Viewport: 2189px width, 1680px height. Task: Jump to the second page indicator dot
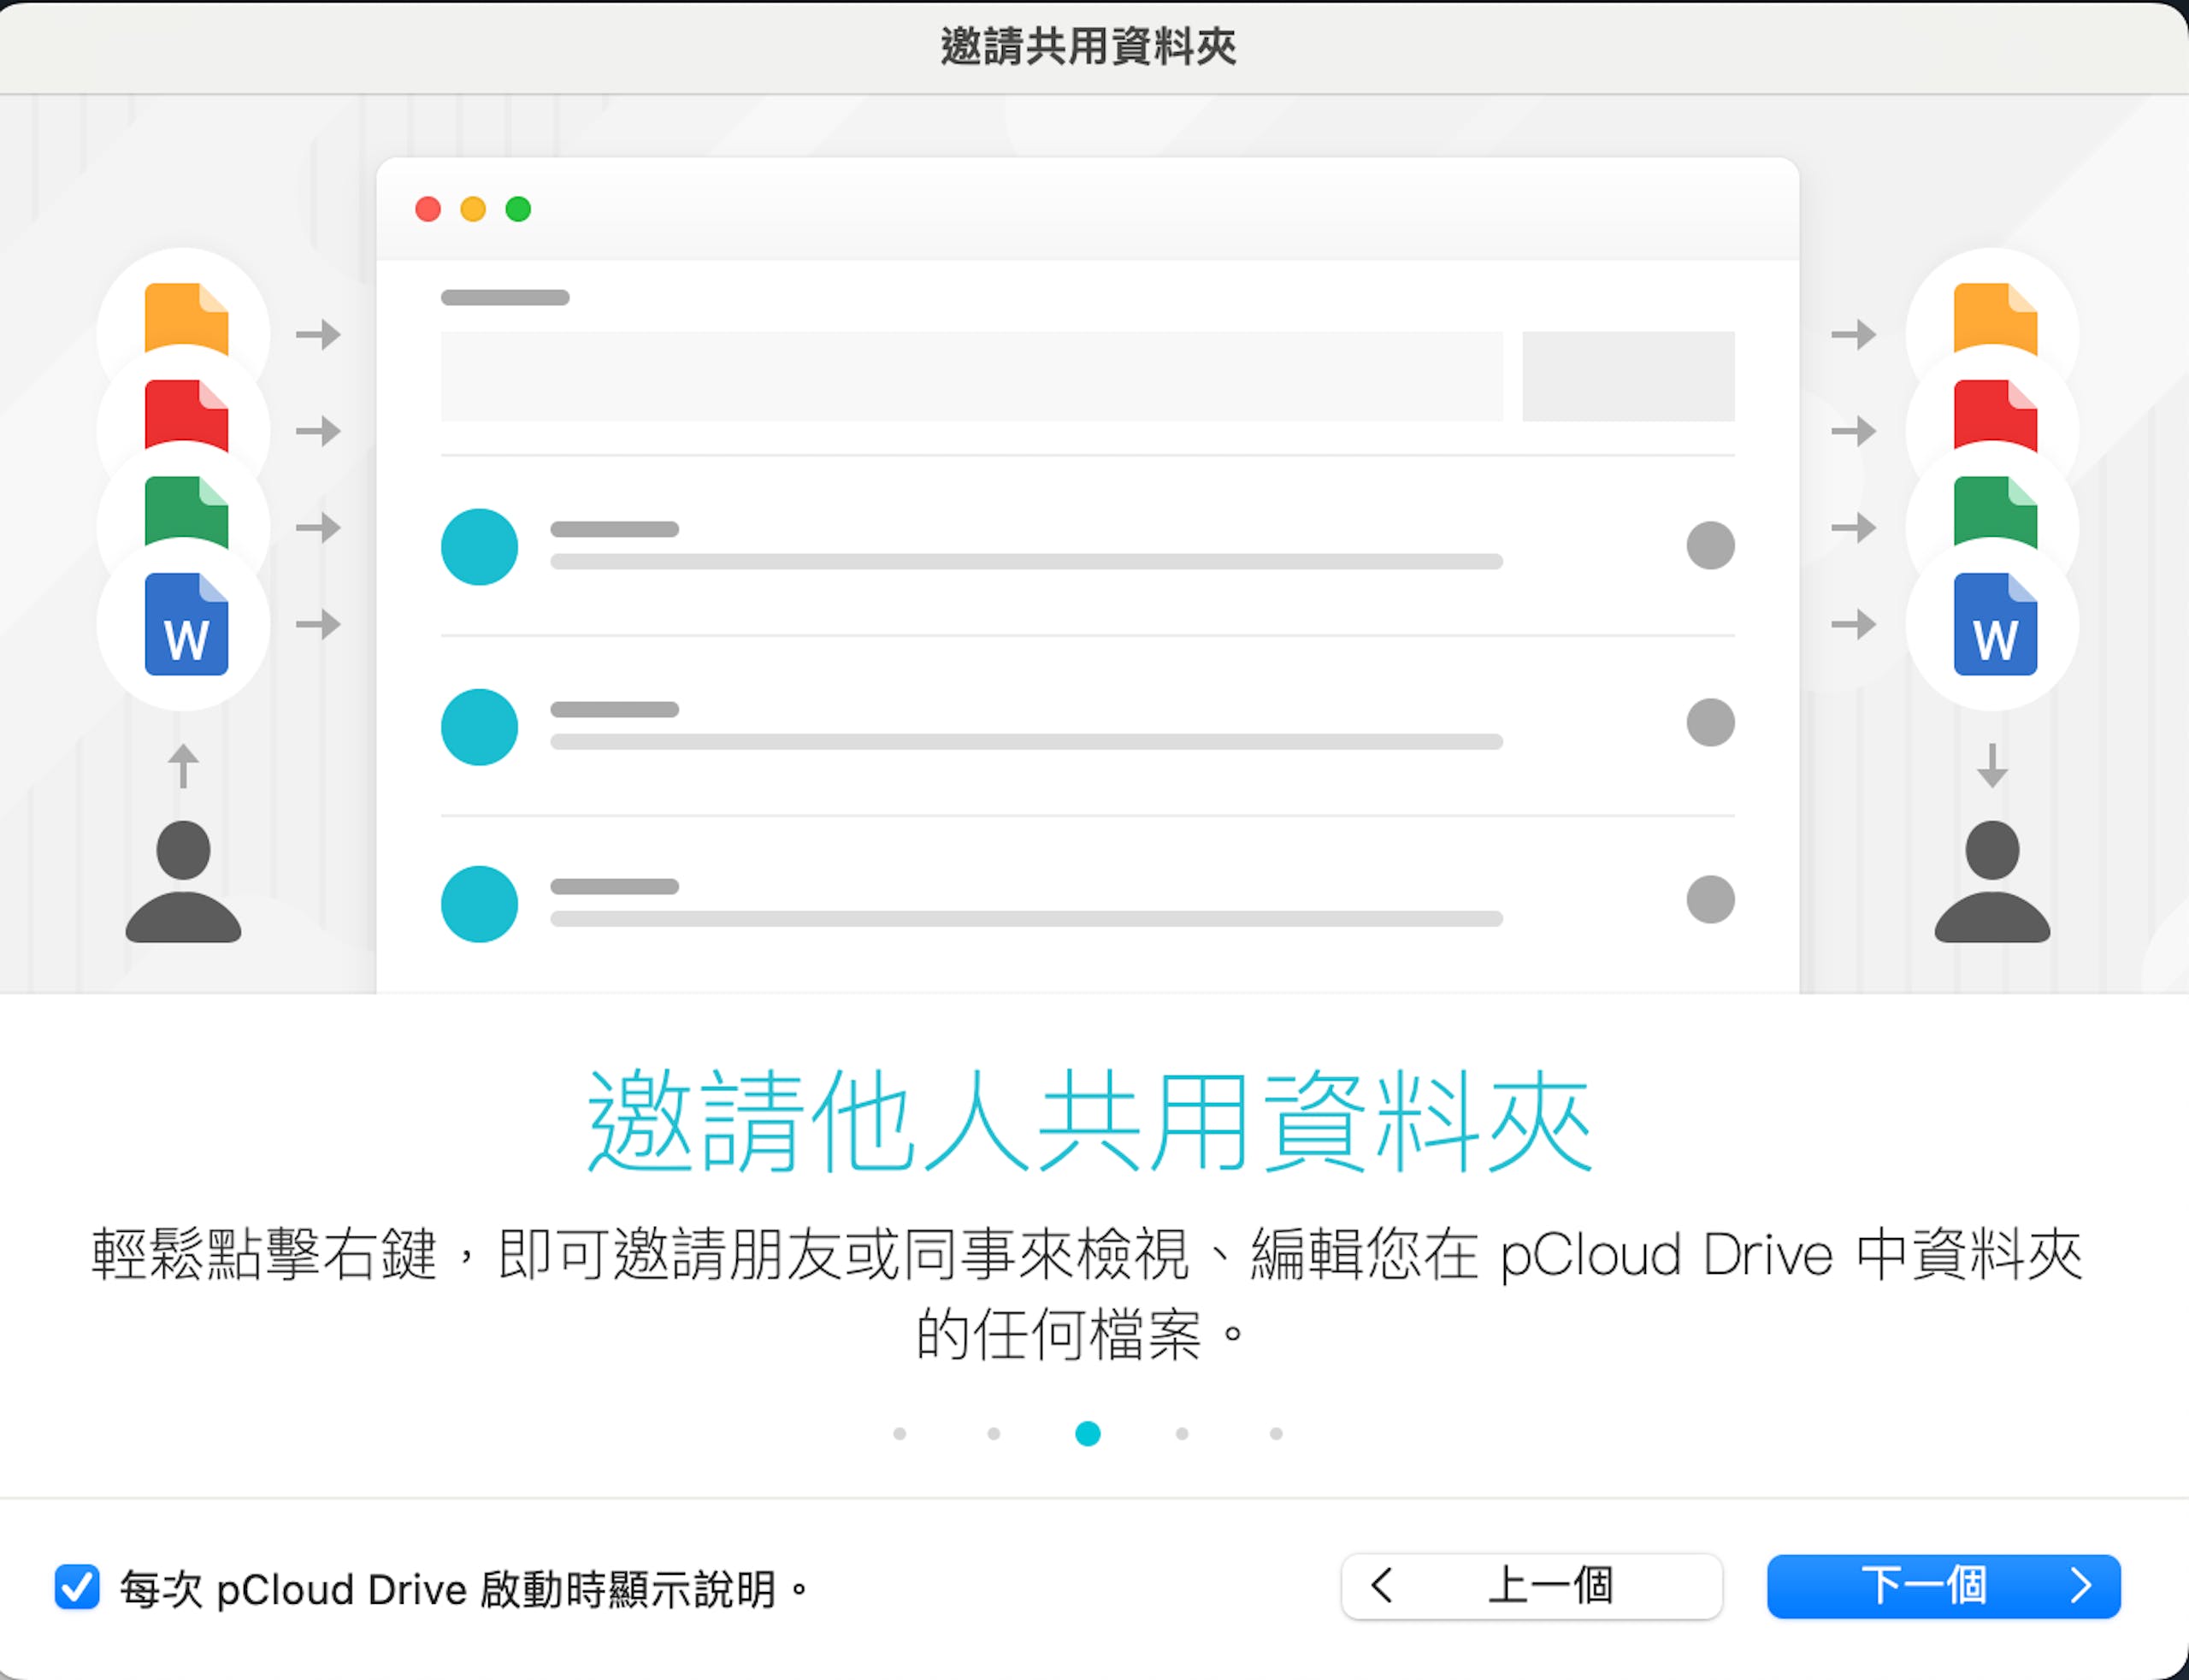pos(993,1434)
